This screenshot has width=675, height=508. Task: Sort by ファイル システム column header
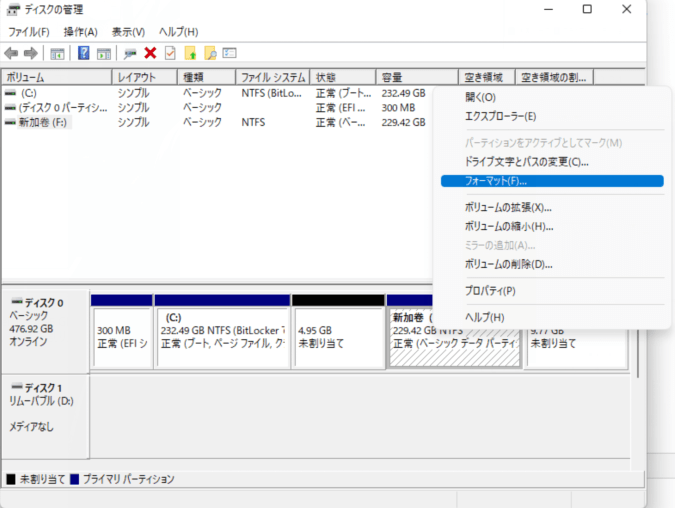click(x=273, y=77)
